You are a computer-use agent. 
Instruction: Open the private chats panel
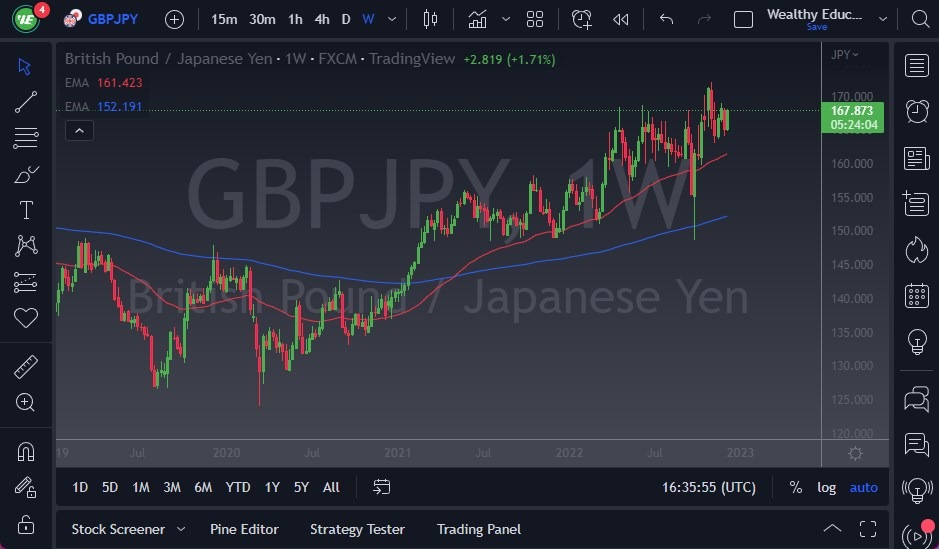click(917, 445)
